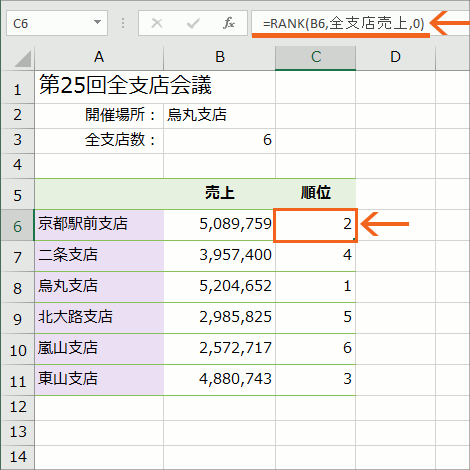Click the rank 4 cell for 二条支店

tap(316, 256)
